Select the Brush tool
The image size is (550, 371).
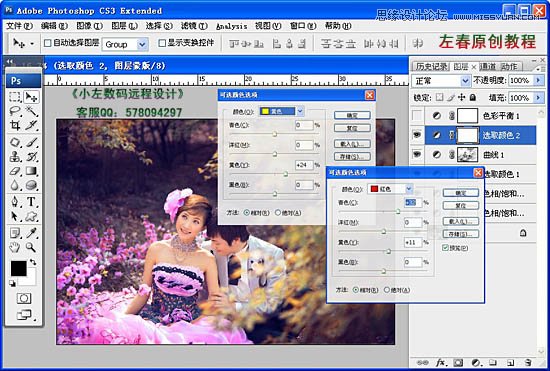click(x=31, y=142)
